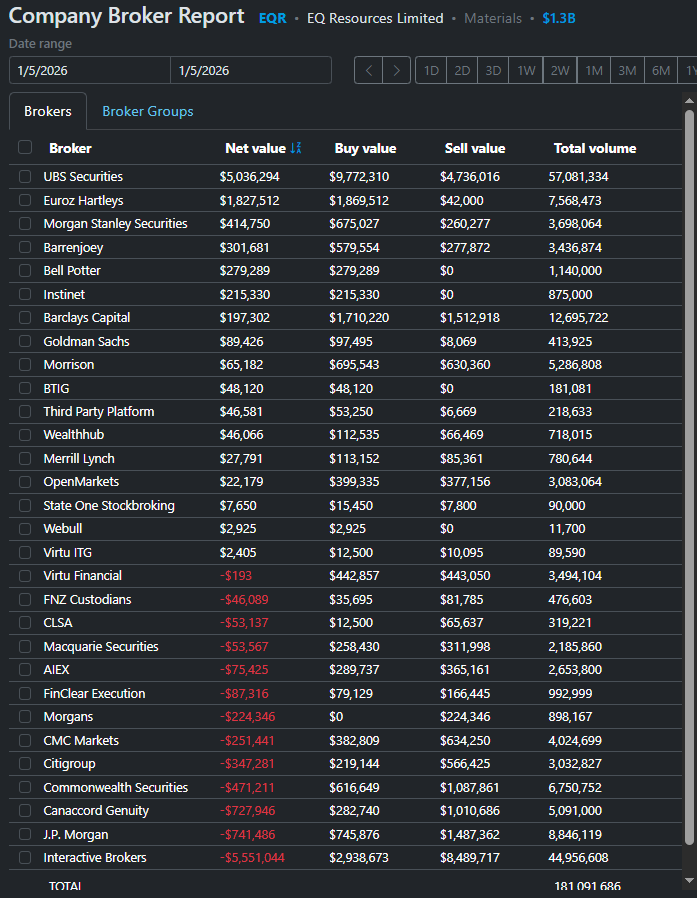
Task: Click the EQ Resources Limited company name
Action: [x=375, y=18]
